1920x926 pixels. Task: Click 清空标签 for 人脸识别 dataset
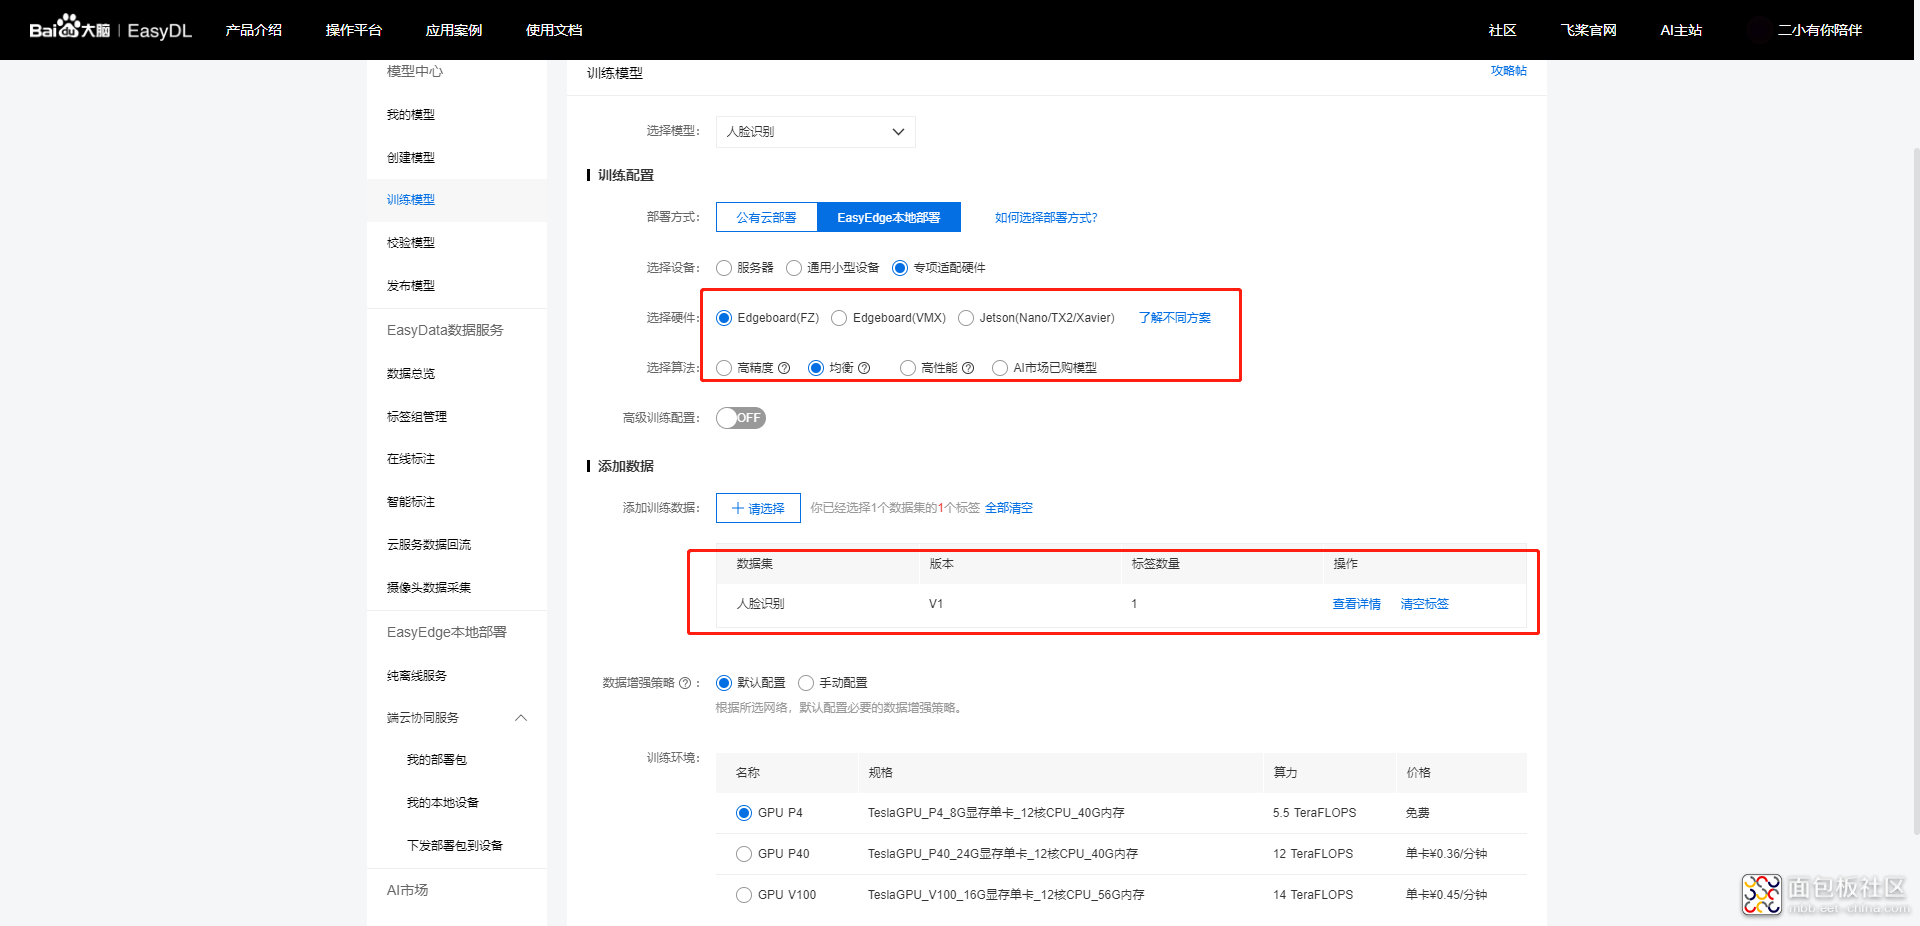point(1425,604)
